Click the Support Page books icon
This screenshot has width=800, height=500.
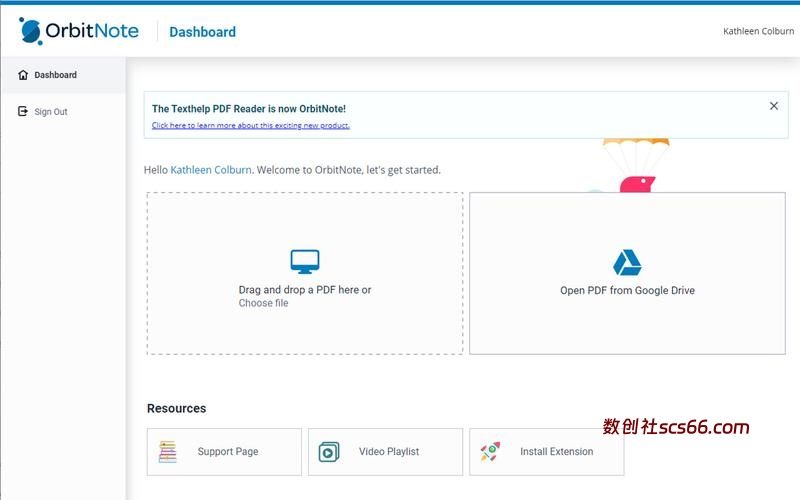[168, 452]
